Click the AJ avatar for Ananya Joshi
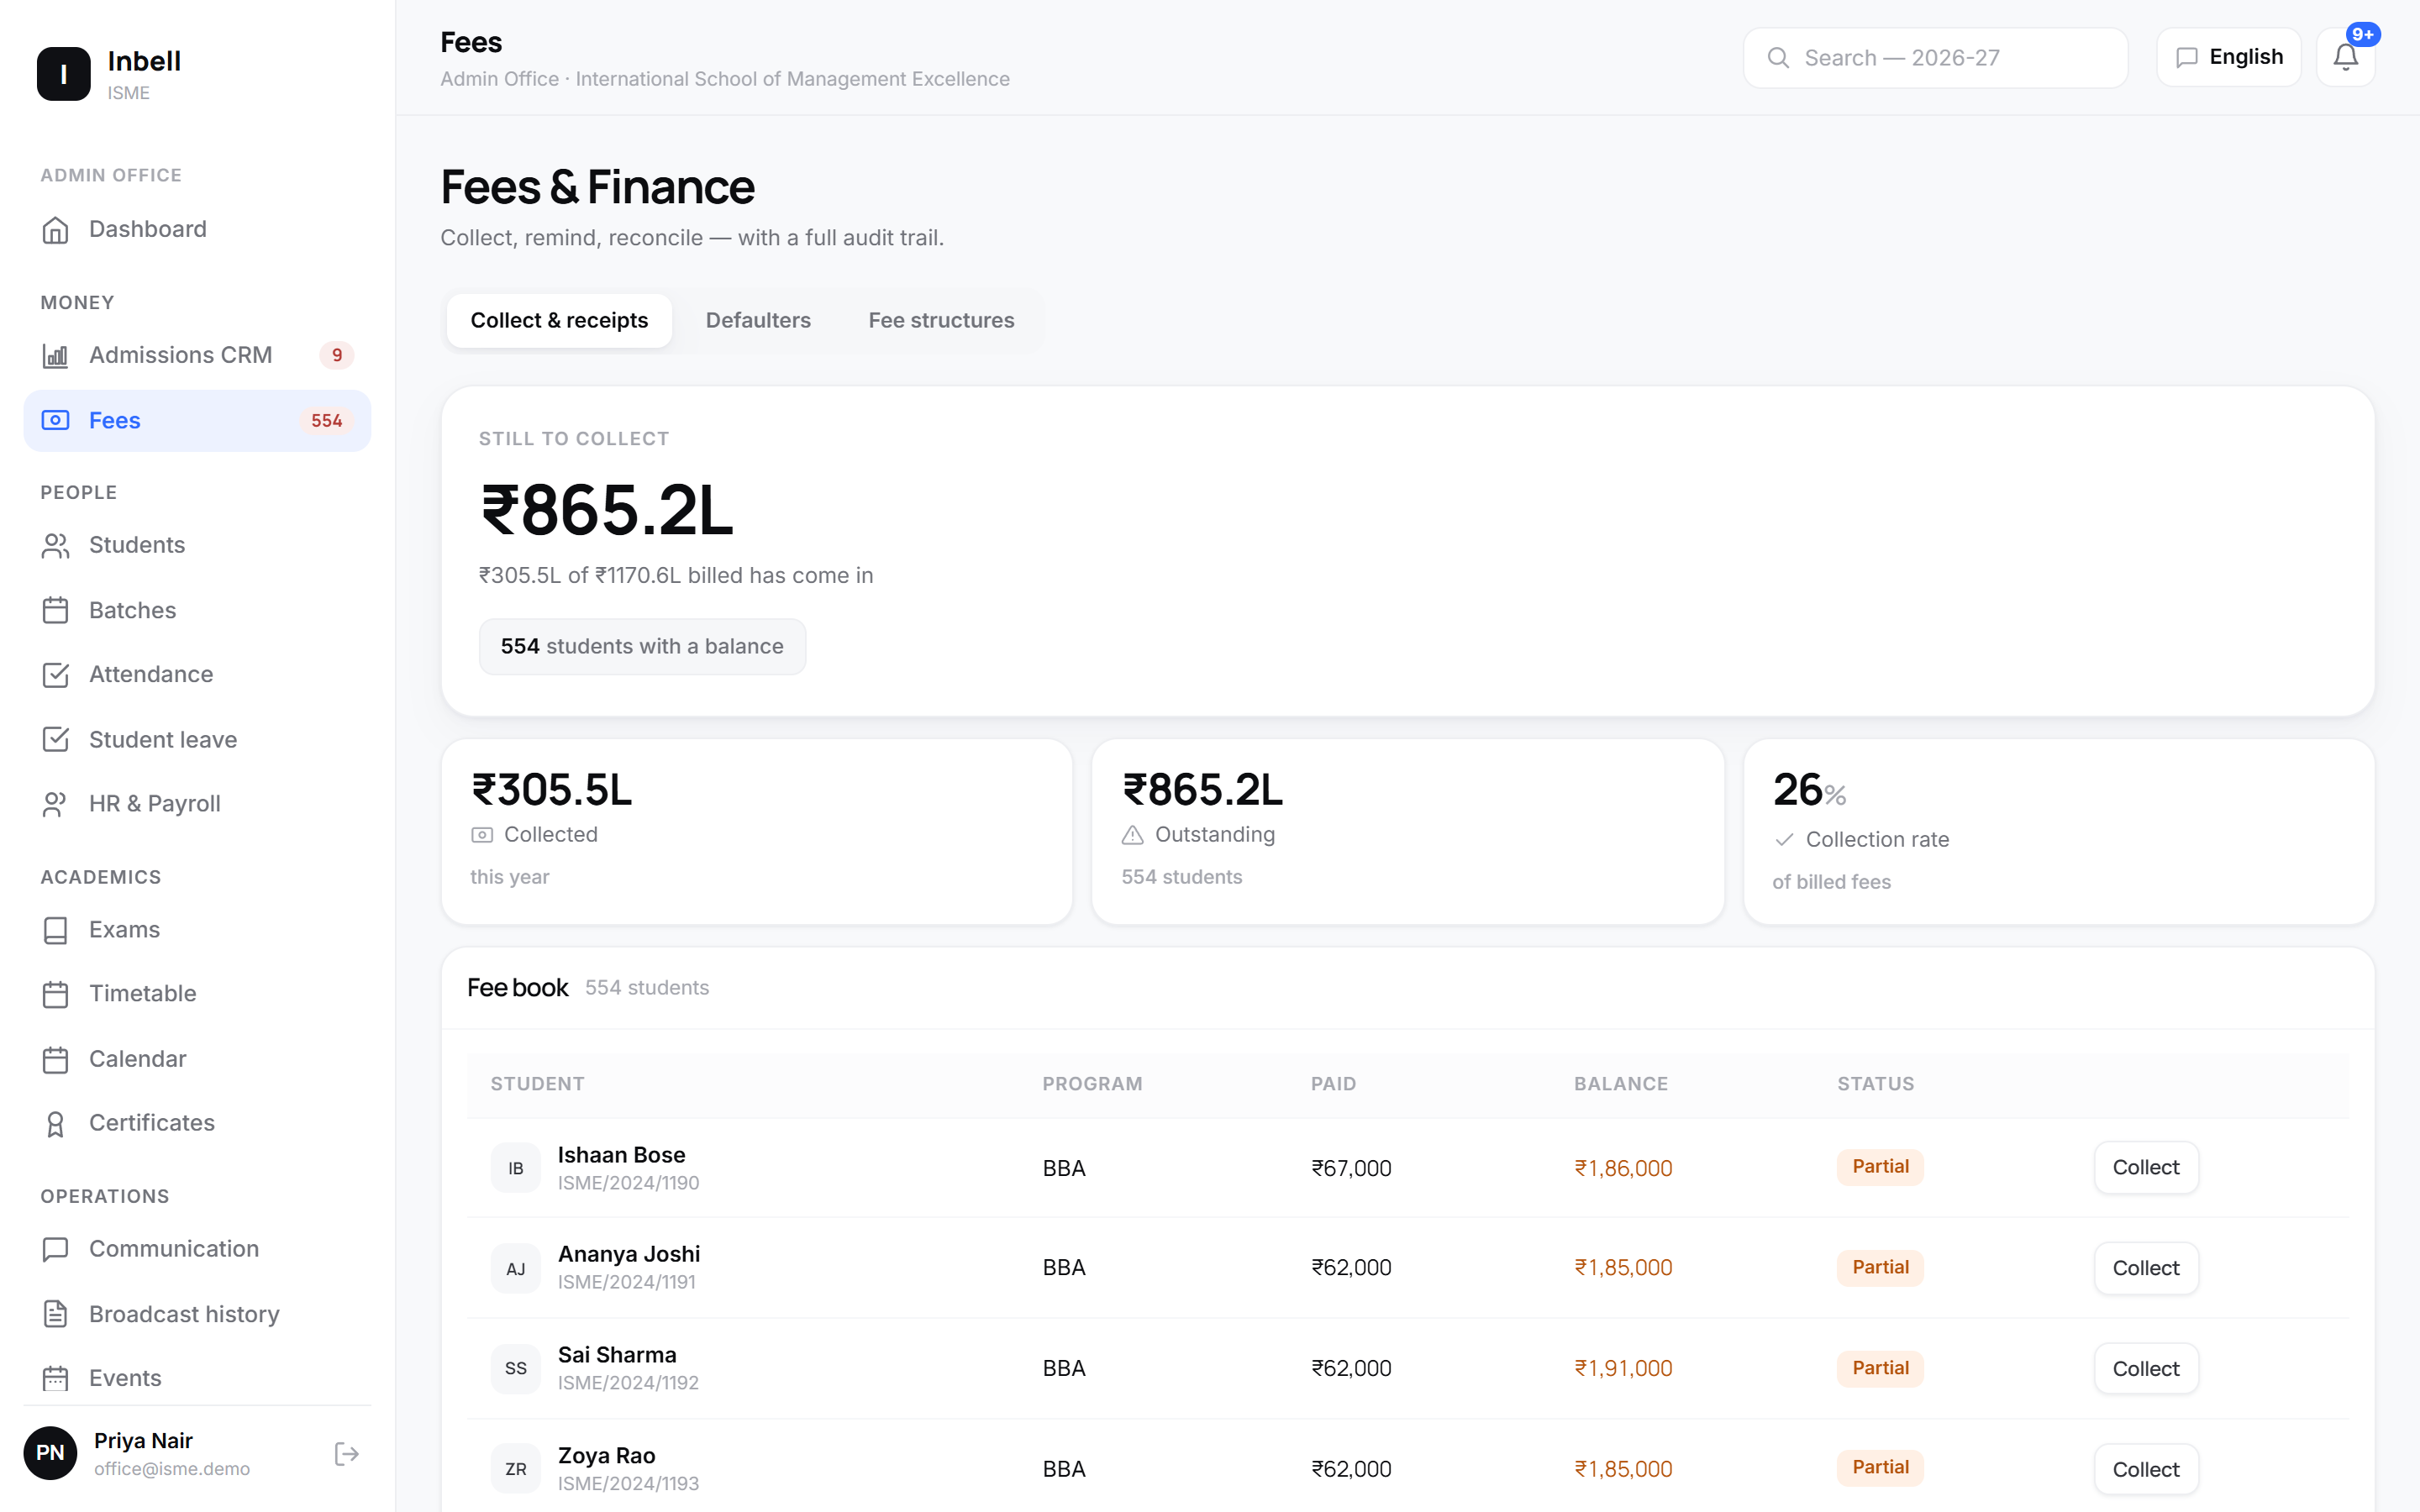 (x=516, y=1269)
